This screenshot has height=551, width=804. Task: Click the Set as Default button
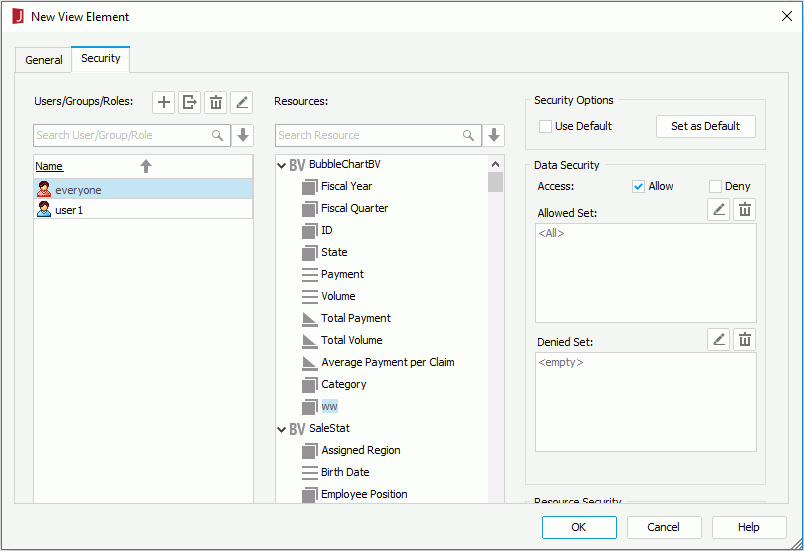(x=706, y=126)
